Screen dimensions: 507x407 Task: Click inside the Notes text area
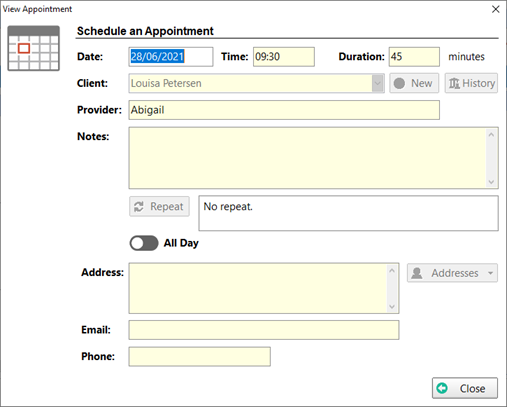(308, 158)
